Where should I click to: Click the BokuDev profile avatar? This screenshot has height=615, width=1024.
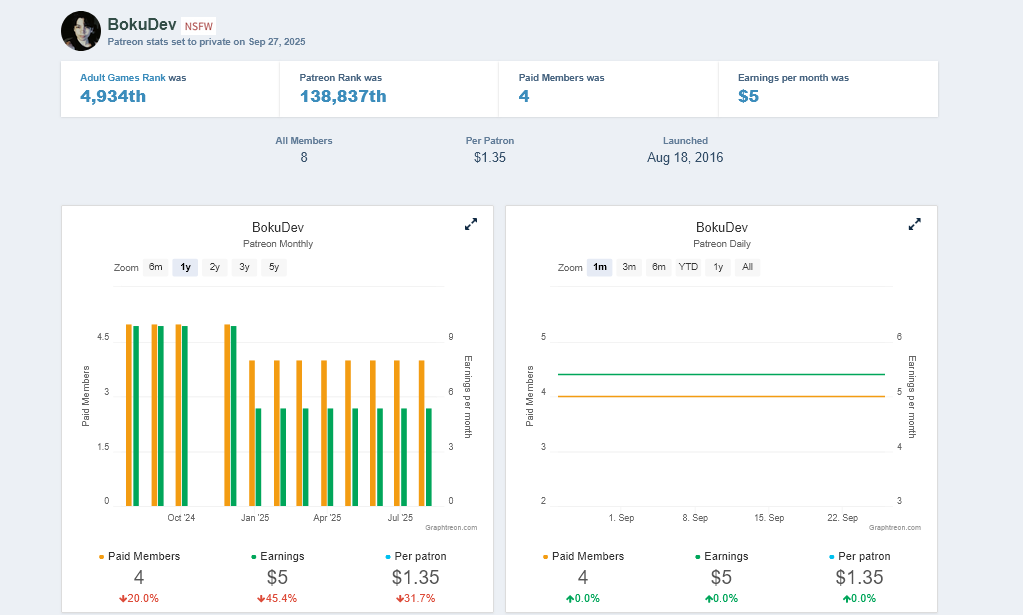pyautogui.click(x=81, y=31)
